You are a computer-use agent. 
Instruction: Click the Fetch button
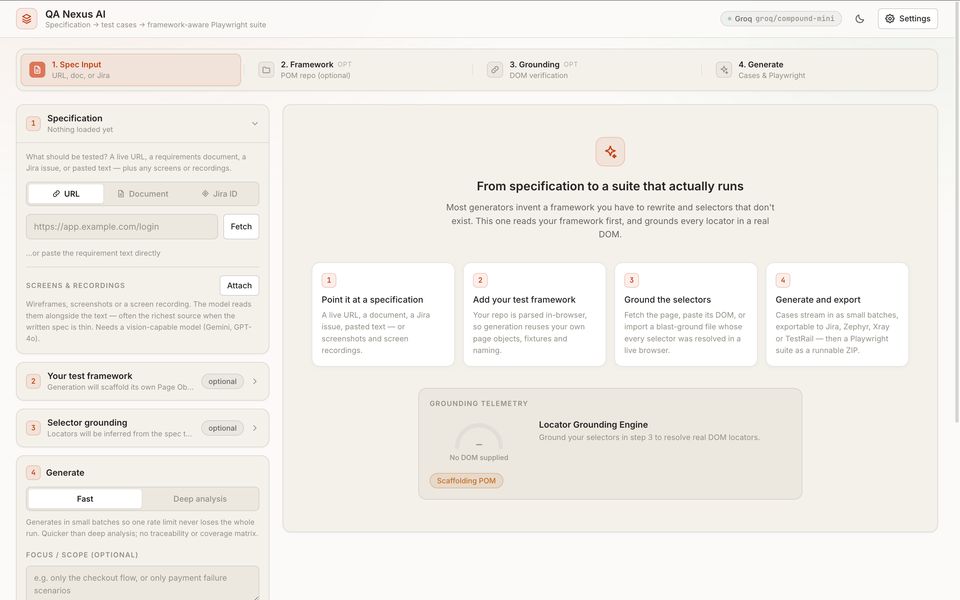coord(241,227)
